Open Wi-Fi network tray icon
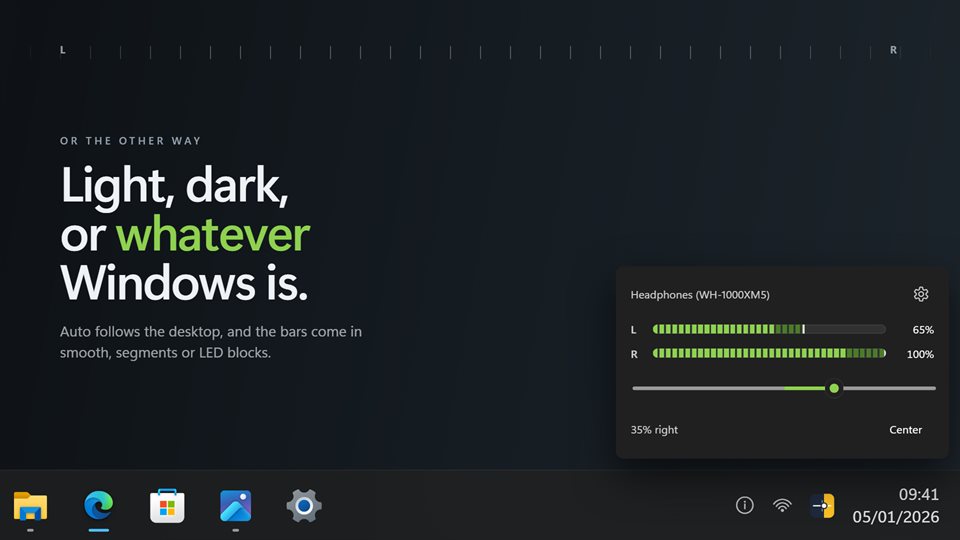Image resolution: width=960 pixels, height=540 pixels. tap(782, 505)
